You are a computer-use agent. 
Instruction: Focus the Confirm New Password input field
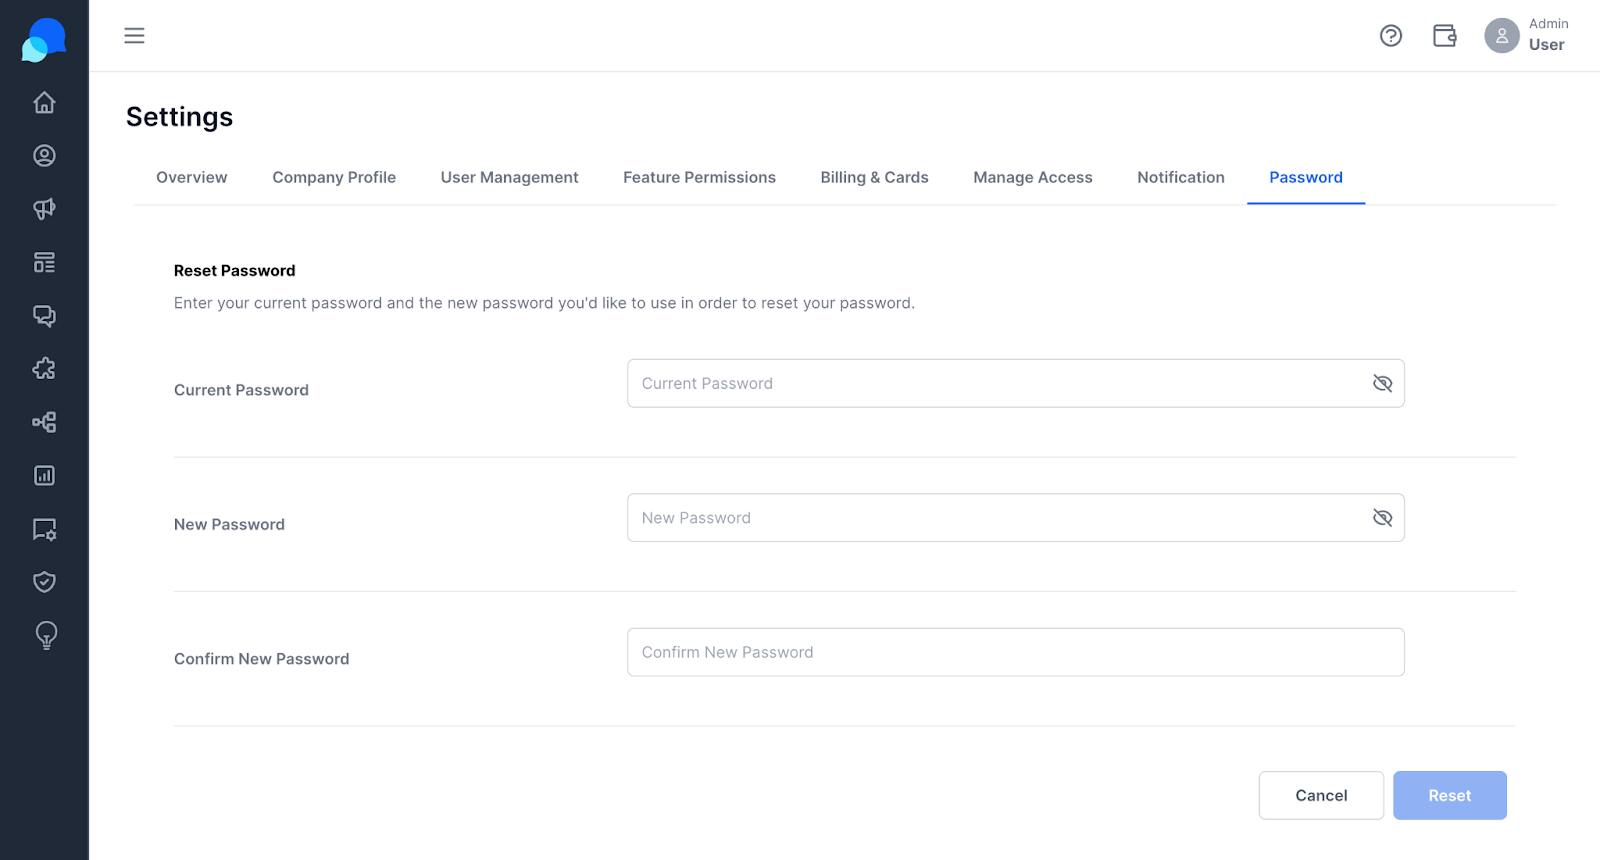[x=1016, y=653]
